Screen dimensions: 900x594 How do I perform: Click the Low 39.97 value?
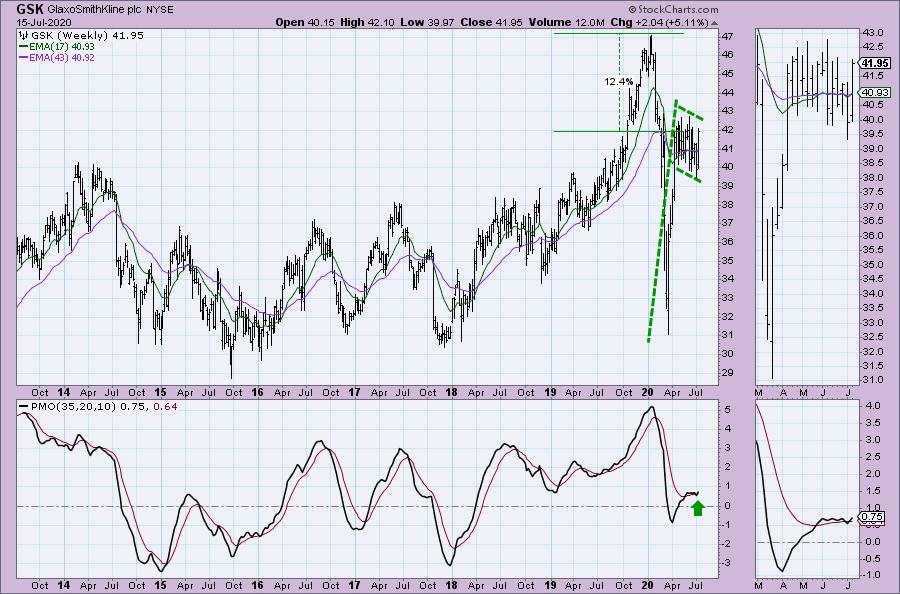427,22
